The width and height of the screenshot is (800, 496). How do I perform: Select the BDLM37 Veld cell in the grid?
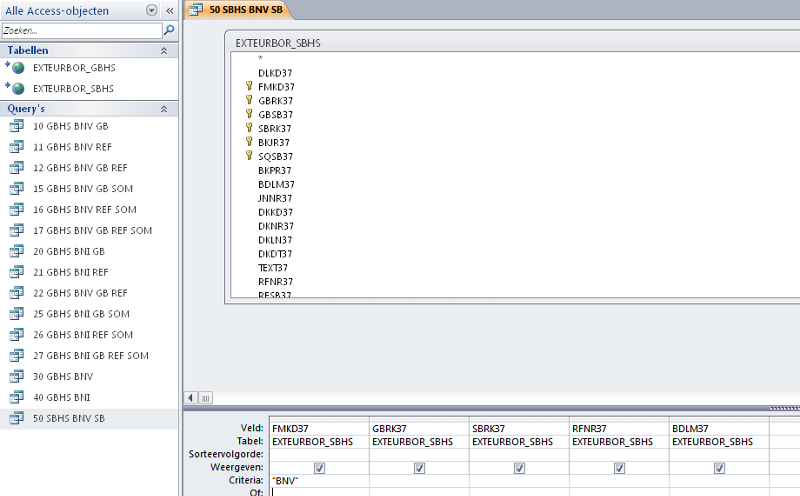coord(719,429)
